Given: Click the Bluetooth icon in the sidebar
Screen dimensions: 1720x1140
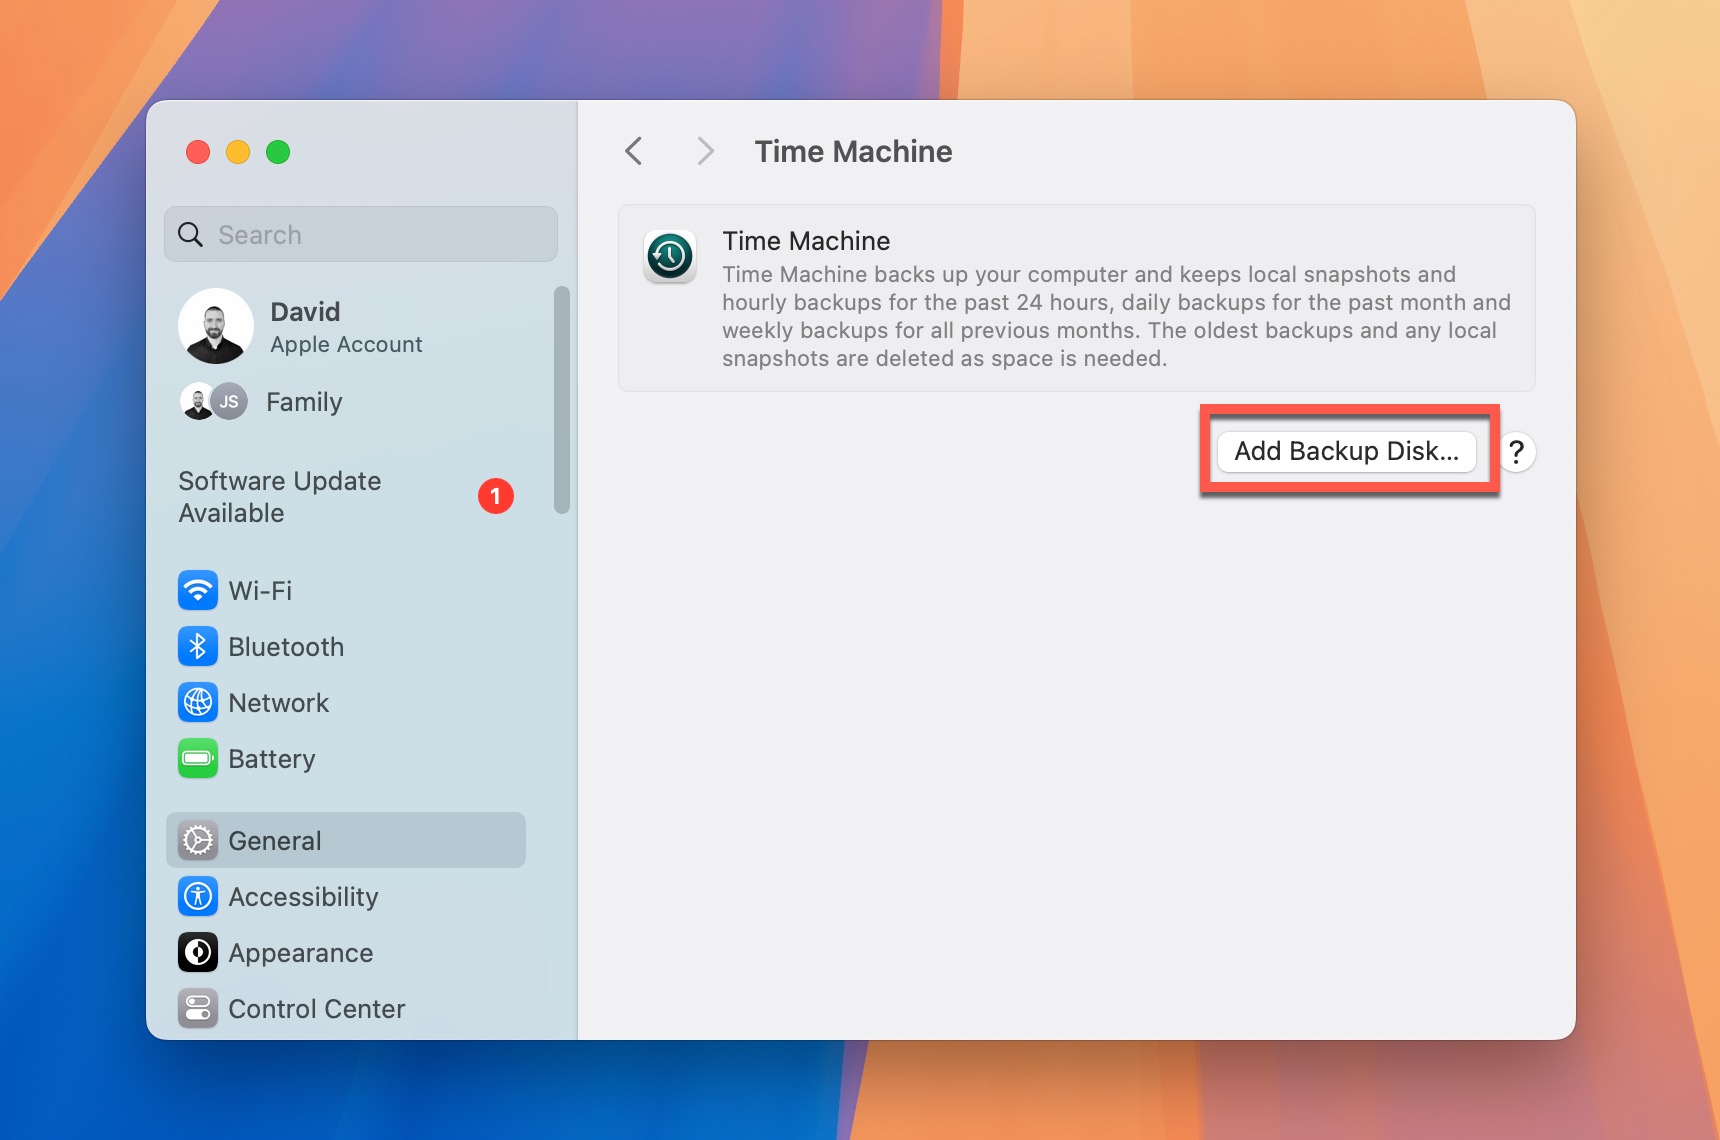Looking at the screenshot, I should click(198, 646).
